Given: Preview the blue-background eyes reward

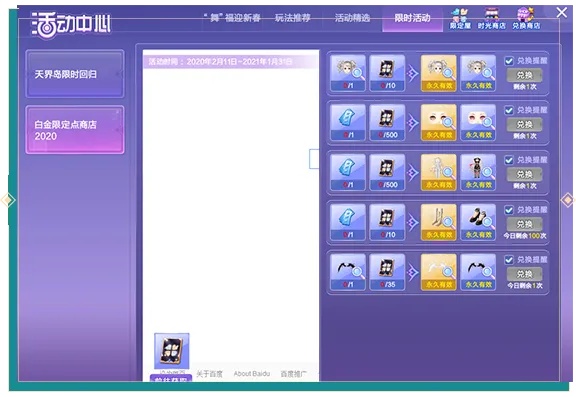Looking at the screenshot, I should (478, 122).
